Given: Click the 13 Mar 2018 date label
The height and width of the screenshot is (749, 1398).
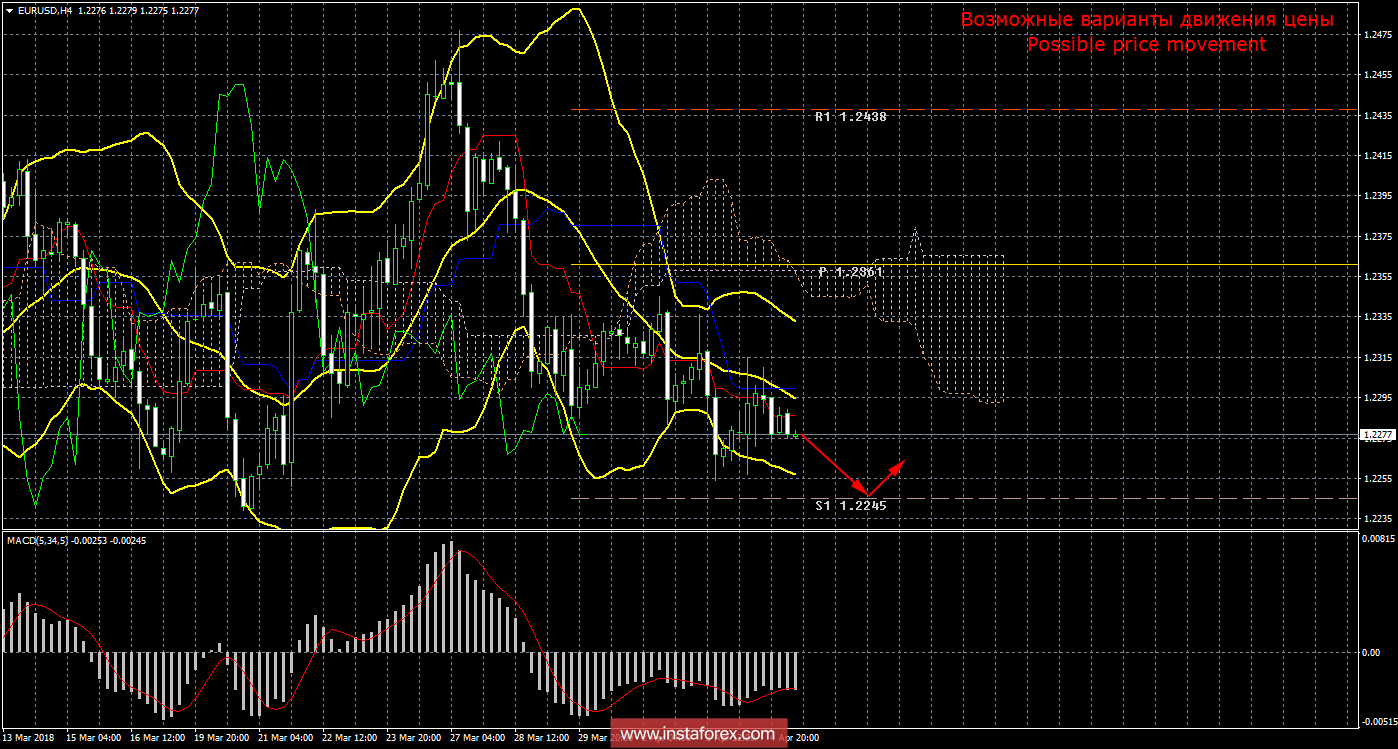Looking at the screenshot, I should click(30, 738).
